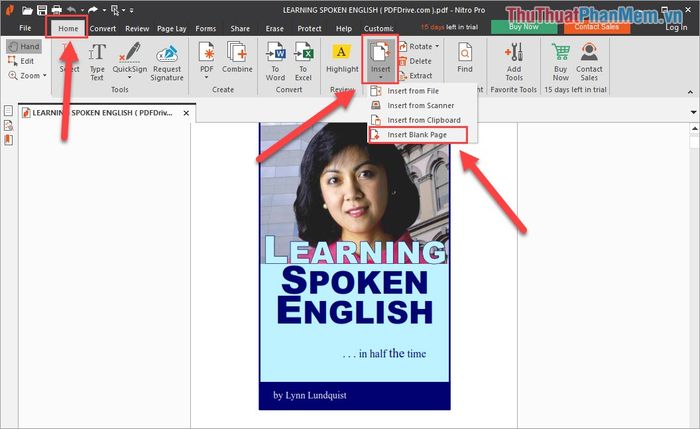The width and height of the screenshot is (700, 429).
Task: Select the Type Text tool
Action: (97, 62)
